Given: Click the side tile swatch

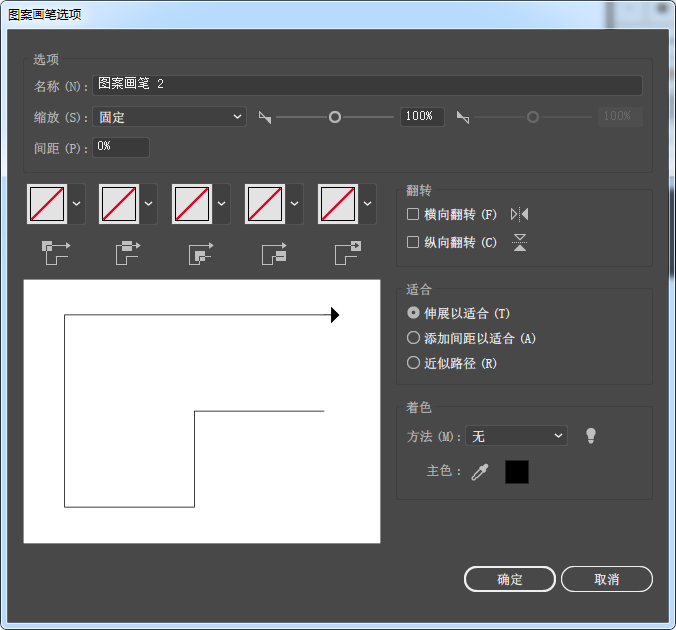Looking at the screenshot, I should pyautogui.click(x=119, y=204).
